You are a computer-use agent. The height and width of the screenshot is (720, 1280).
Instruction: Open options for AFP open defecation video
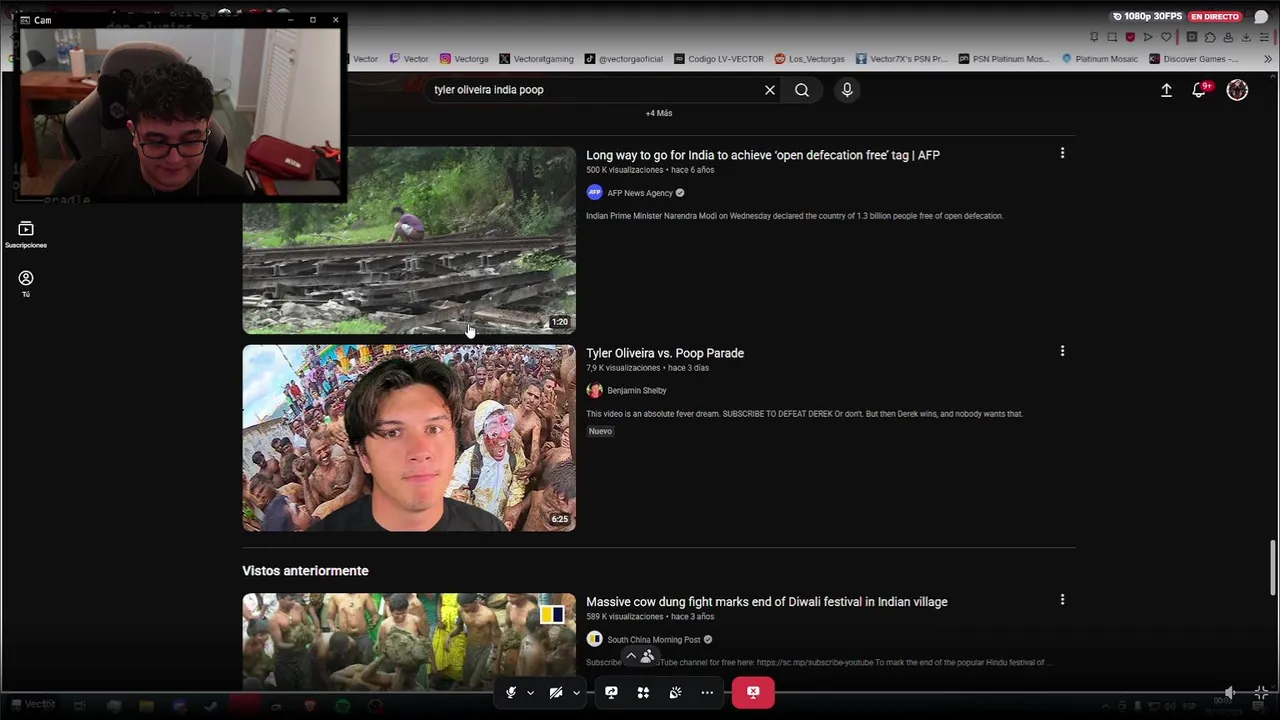[1062, 153]
